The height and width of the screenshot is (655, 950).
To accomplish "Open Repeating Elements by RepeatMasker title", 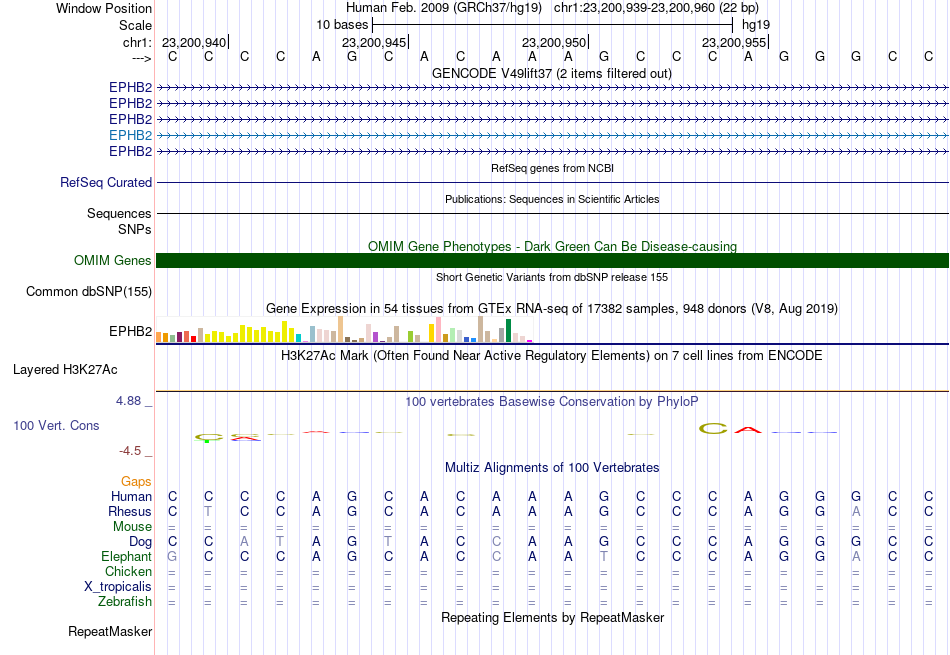I will tap(552, 617).
